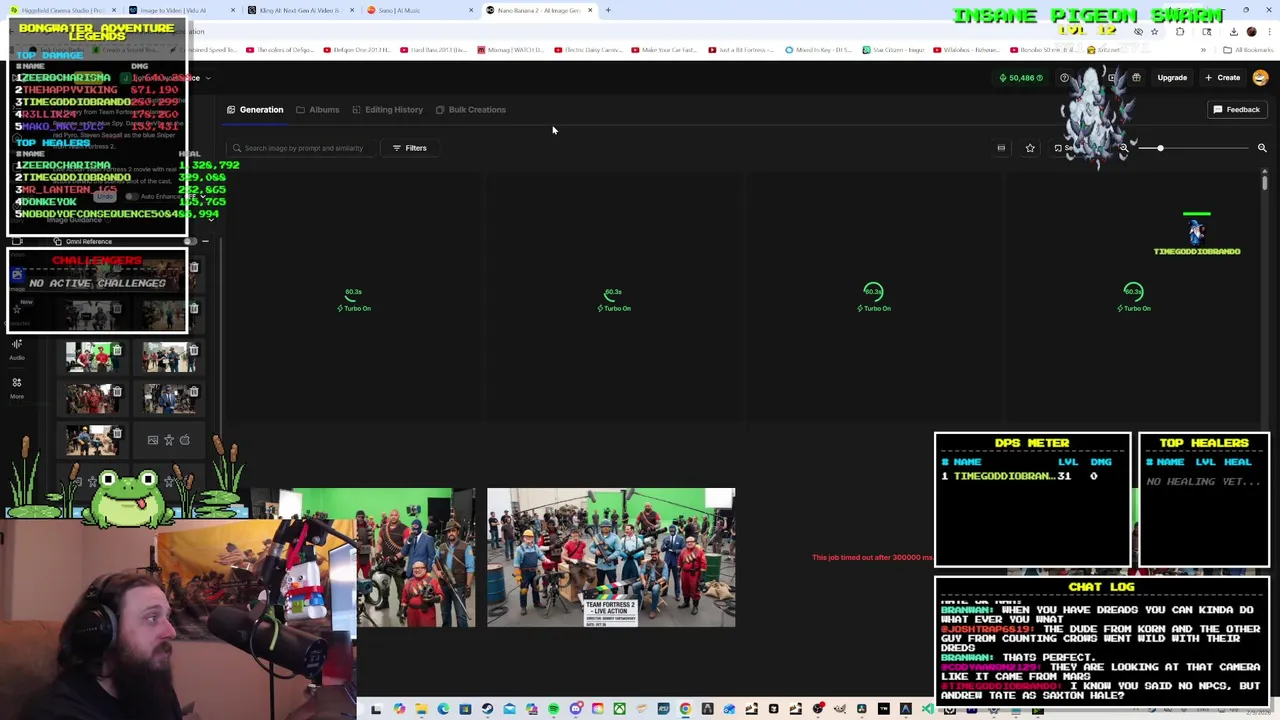Open the user avatar menu
Viewport: 1280px width, 720px height.
[x=1260, y=78]
